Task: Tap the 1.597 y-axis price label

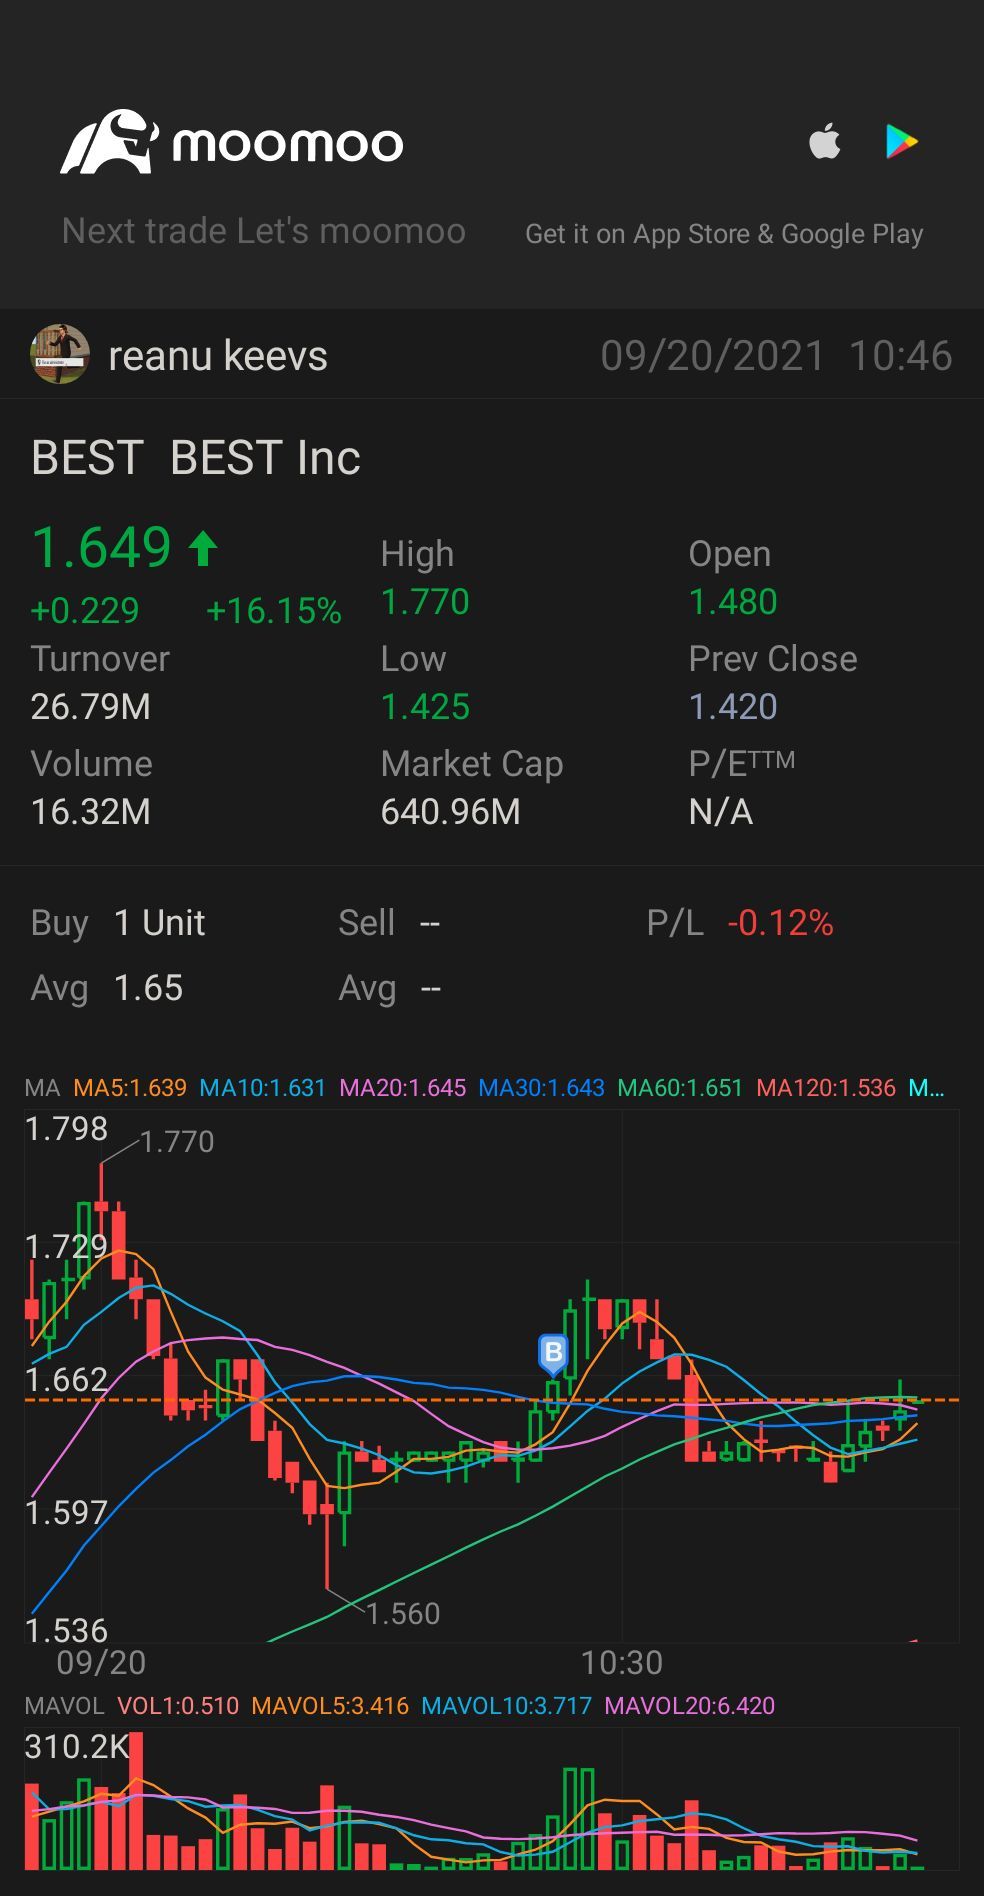Action: (x=66, y=1513)
